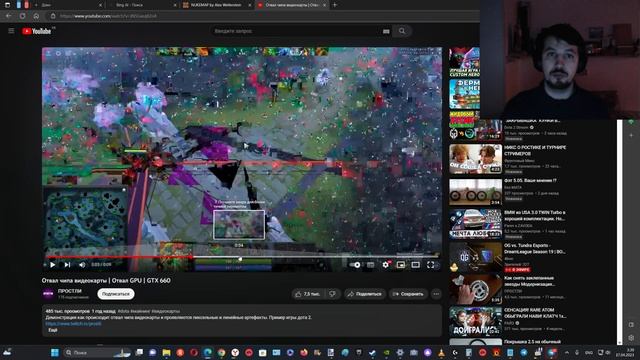Click the browser home button
640x360 pixels.
[36, 16]
